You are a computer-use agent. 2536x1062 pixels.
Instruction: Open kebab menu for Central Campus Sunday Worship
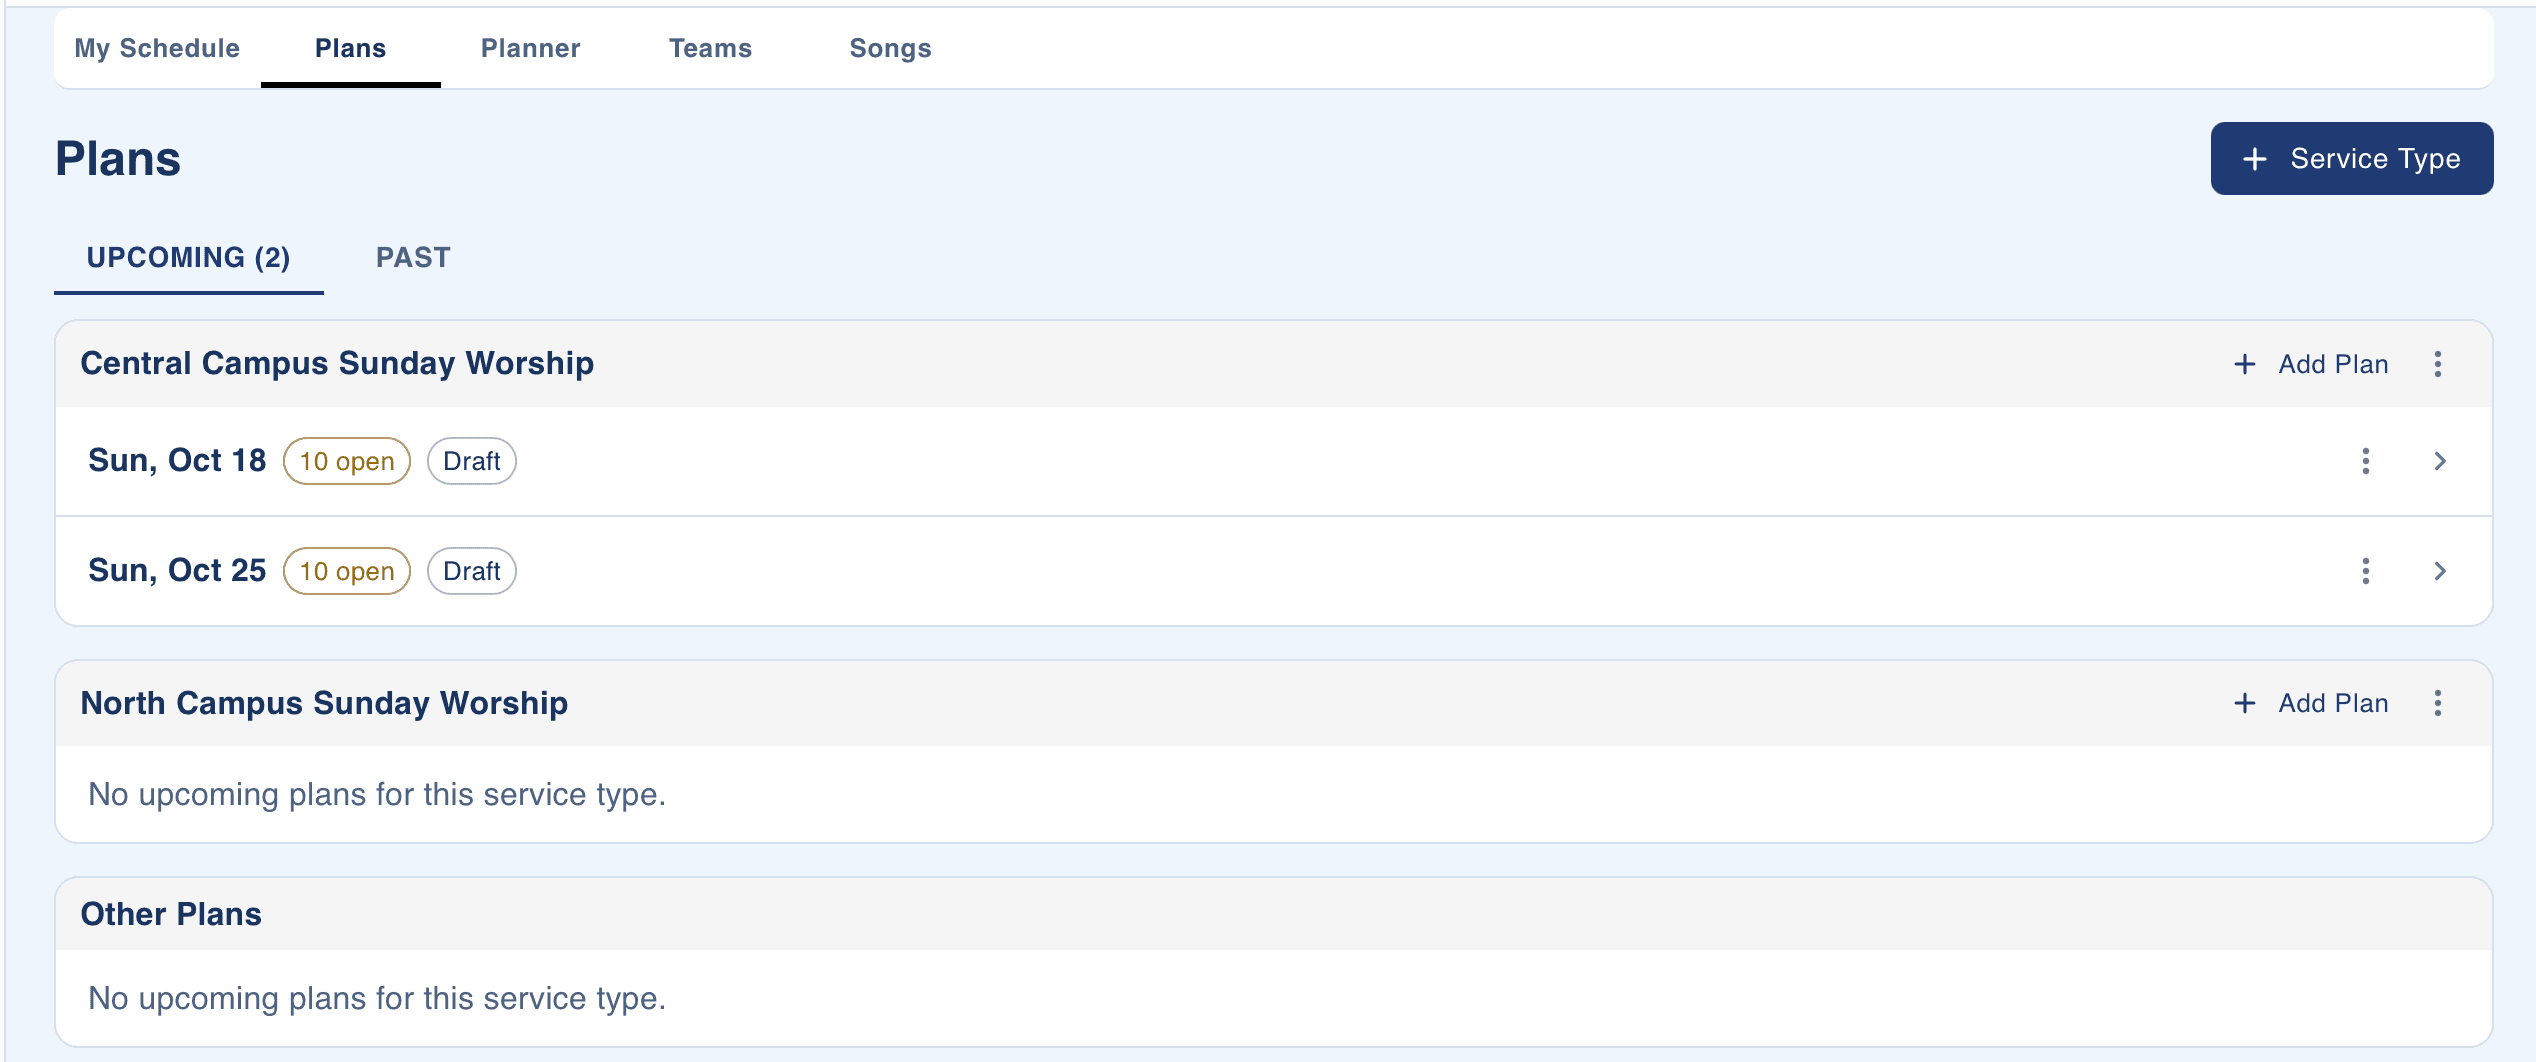2437,364
